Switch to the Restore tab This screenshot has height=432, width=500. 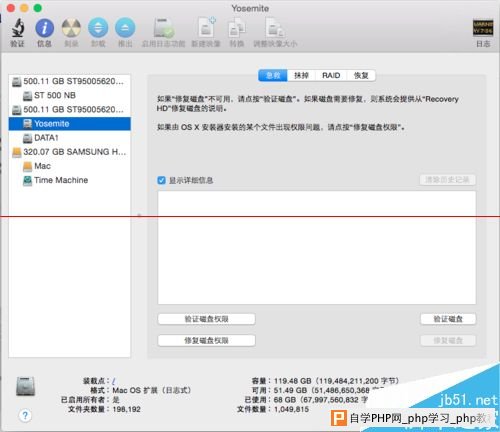click(x=361, y=75)
